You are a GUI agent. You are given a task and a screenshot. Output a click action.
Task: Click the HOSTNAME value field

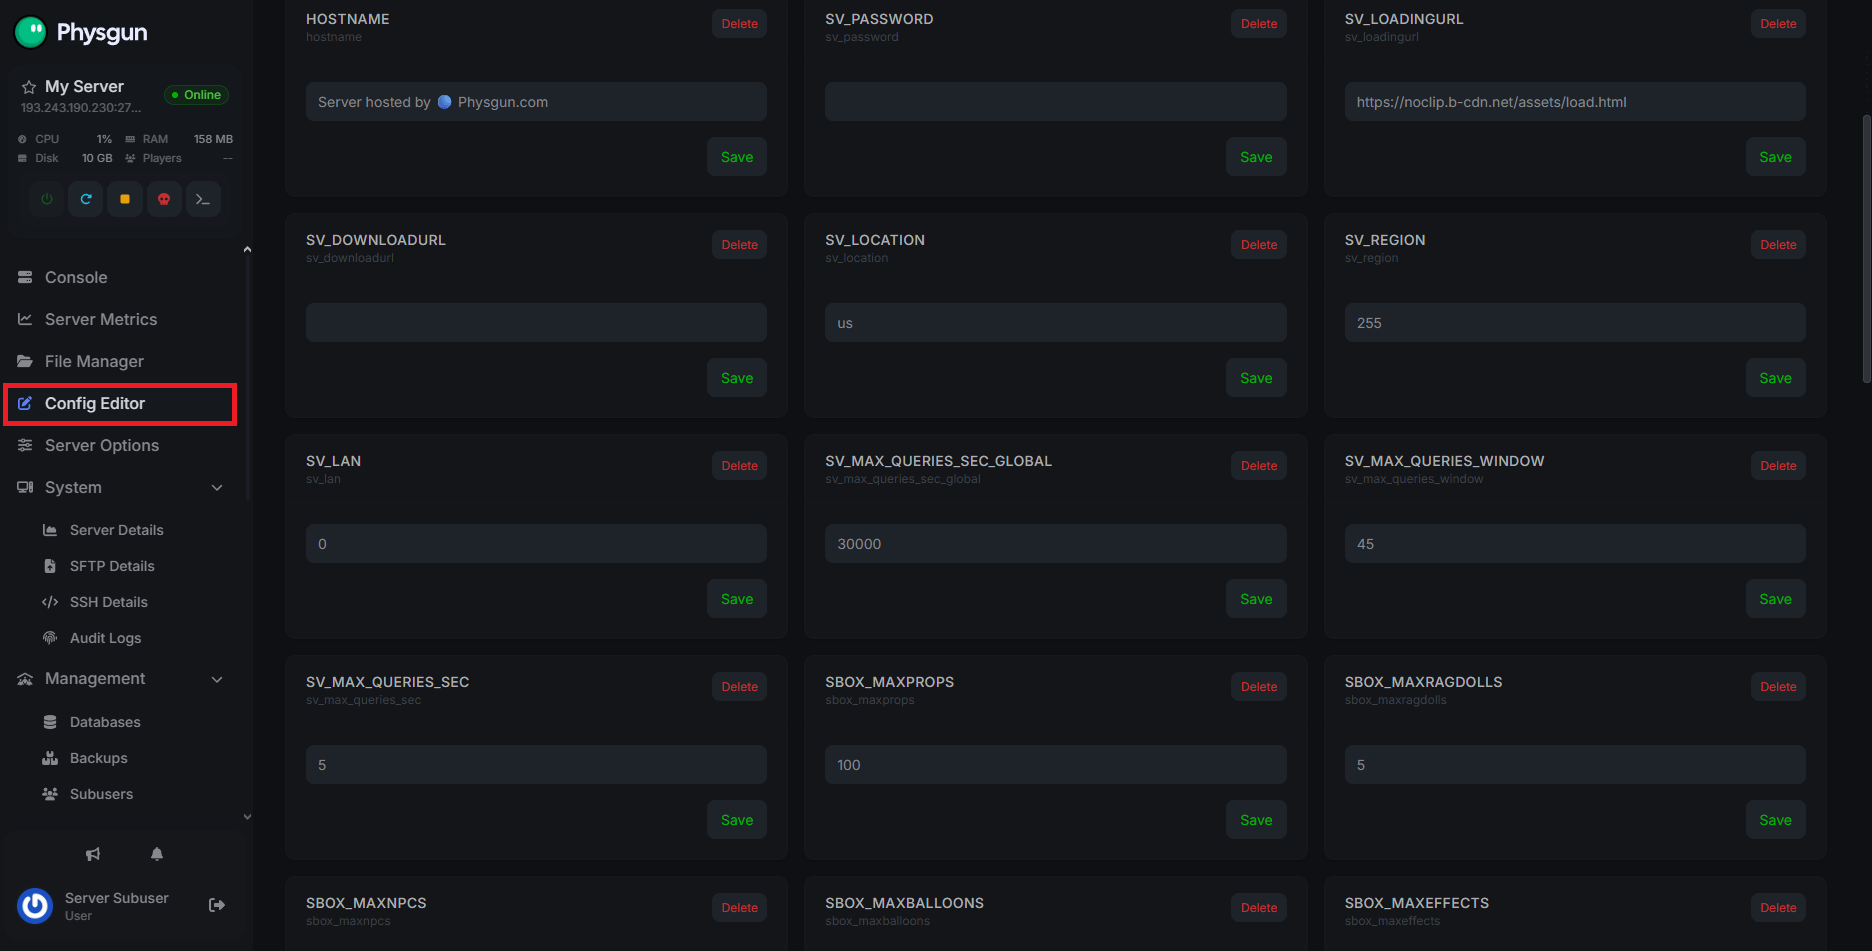coord(536,102)
